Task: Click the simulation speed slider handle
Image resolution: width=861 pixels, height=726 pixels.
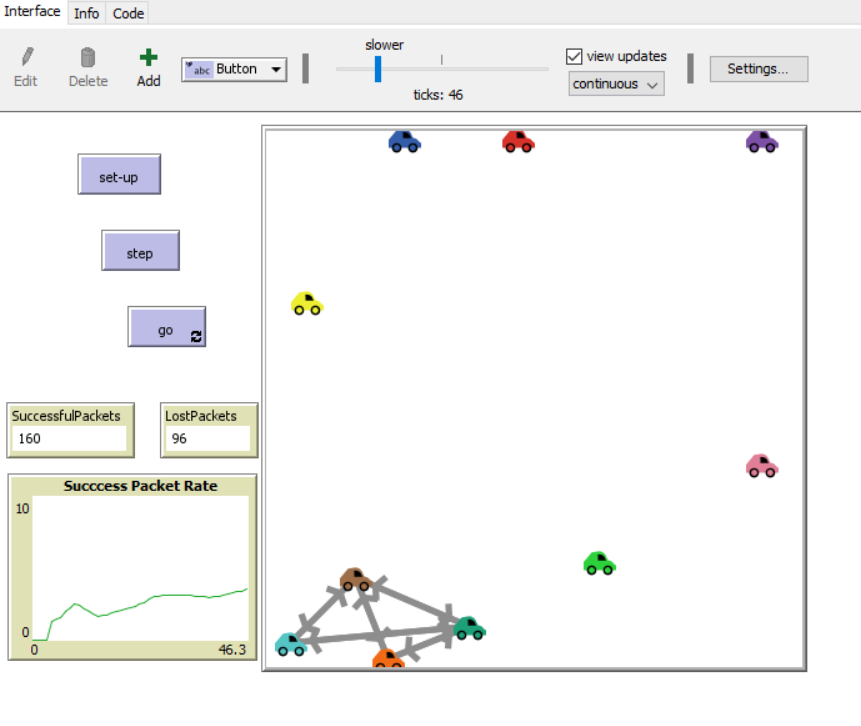Action: point(377,69)
